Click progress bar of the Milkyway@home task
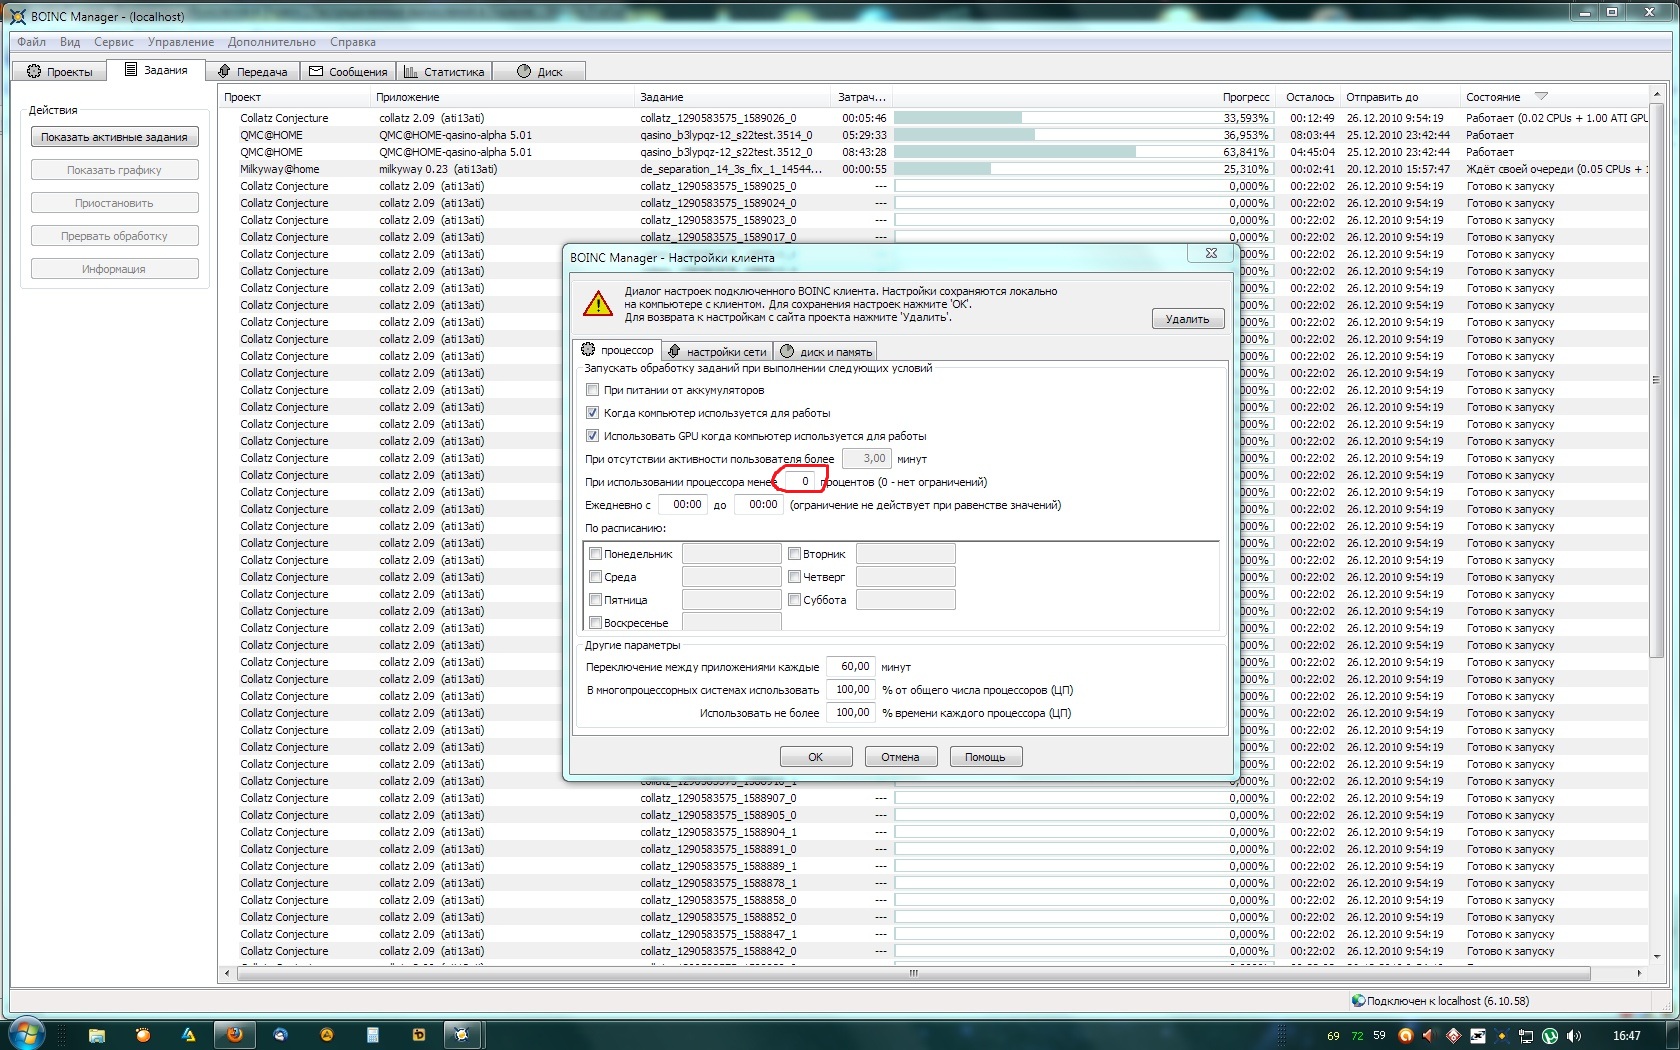 point(1083,169)
